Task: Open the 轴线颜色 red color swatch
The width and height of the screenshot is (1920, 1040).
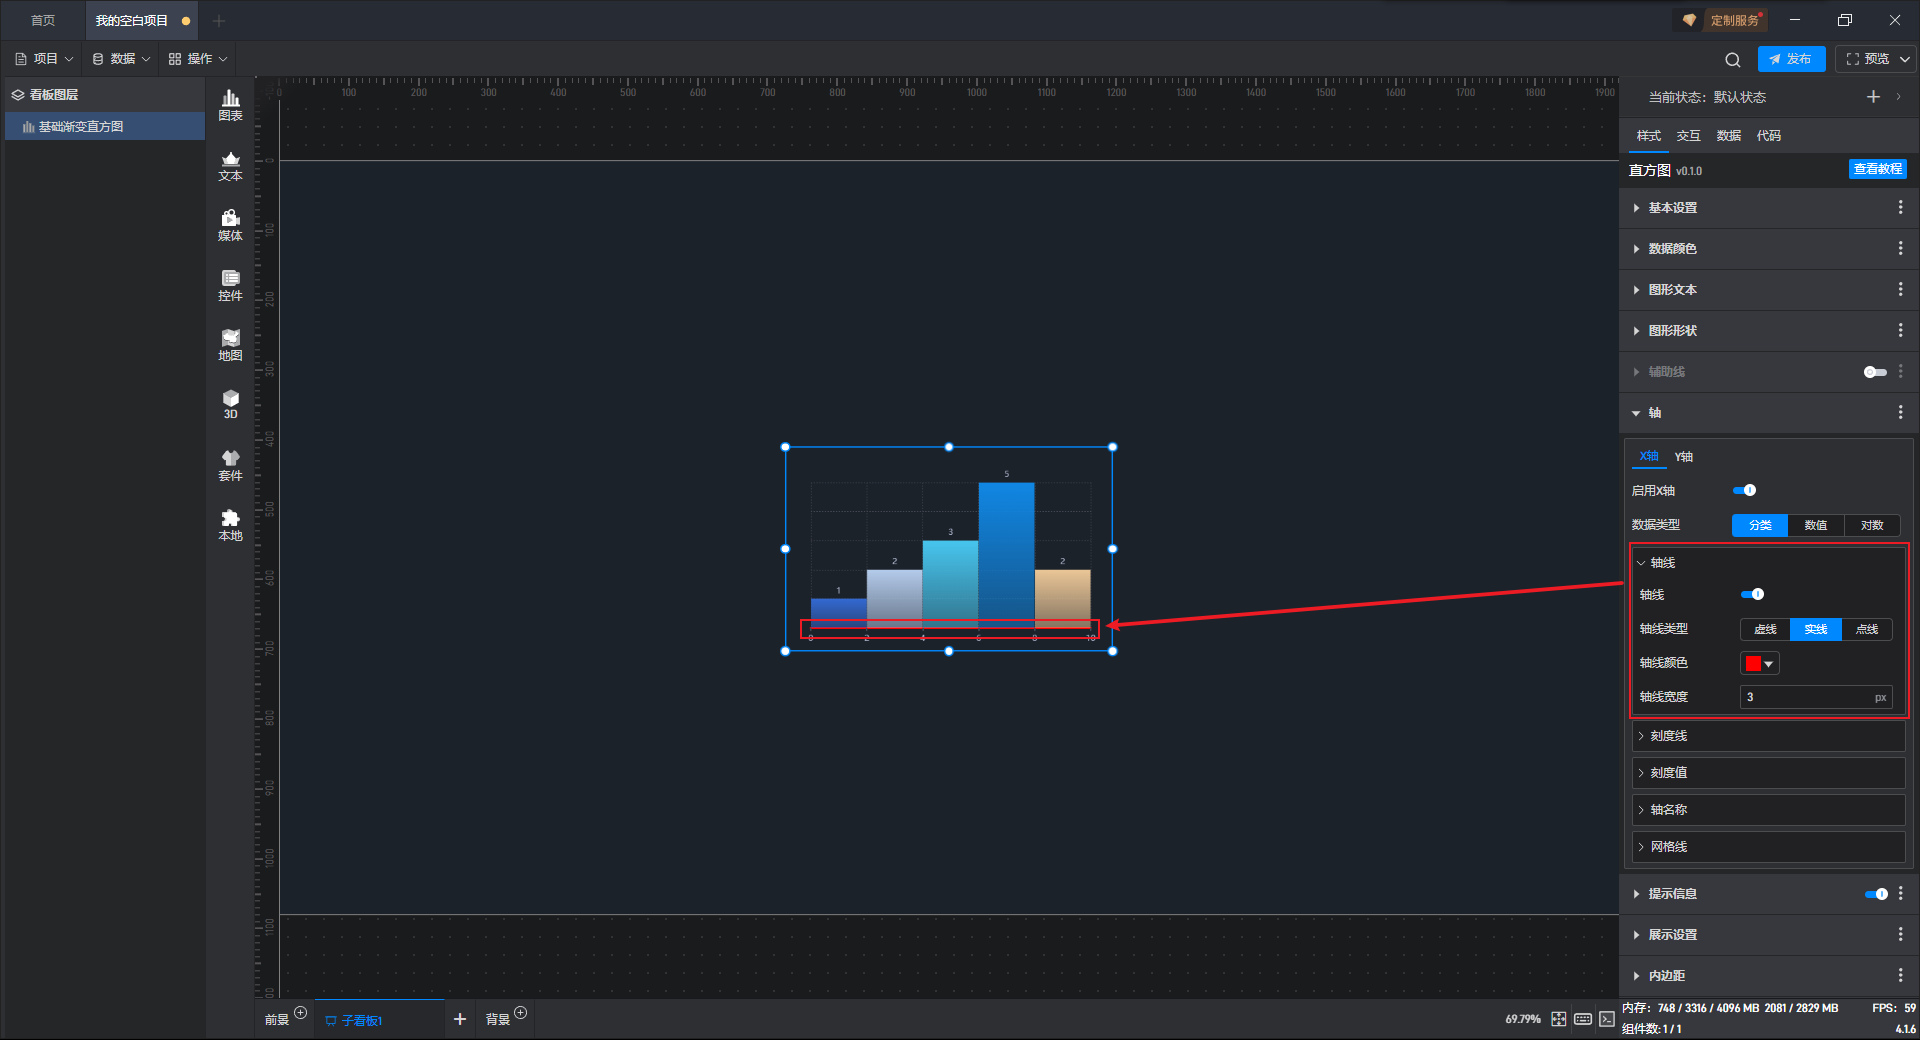Action: [x=1760, y=663]
